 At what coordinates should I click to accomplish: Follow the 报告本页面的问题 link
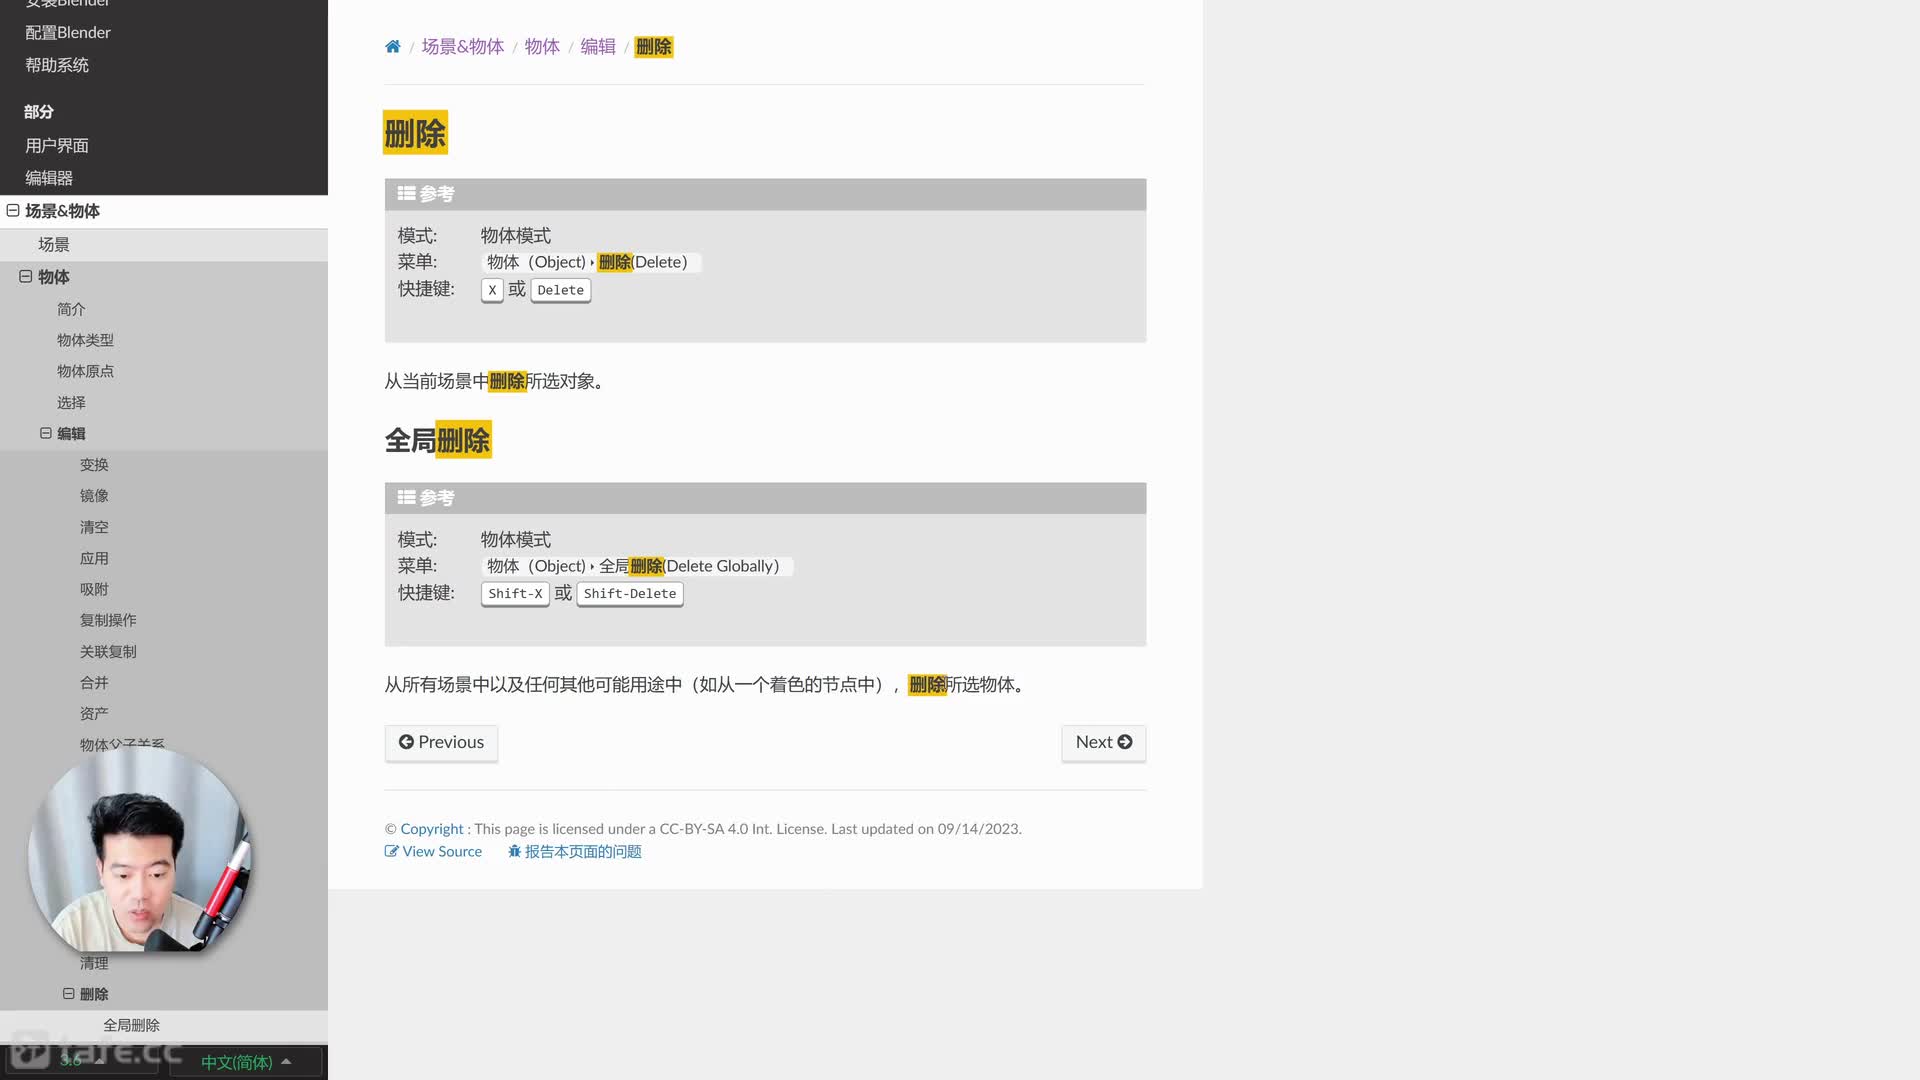(x=583, y=852)
